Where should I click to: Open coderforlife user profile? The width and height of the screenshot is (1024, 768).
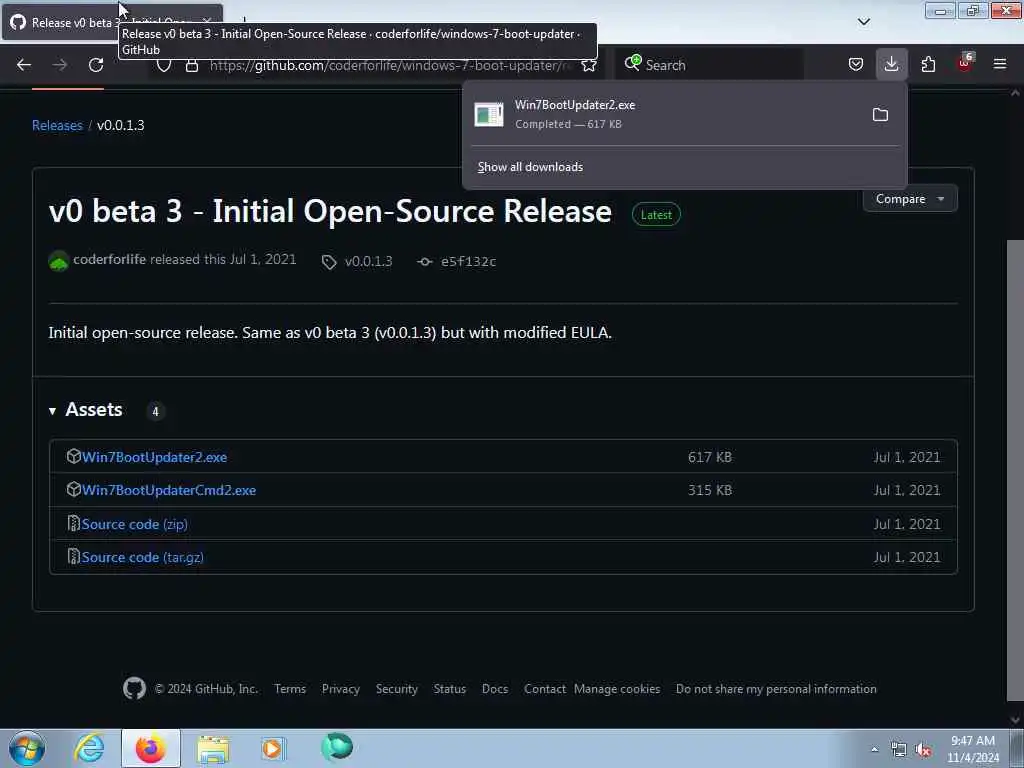(x=109, y=259)
